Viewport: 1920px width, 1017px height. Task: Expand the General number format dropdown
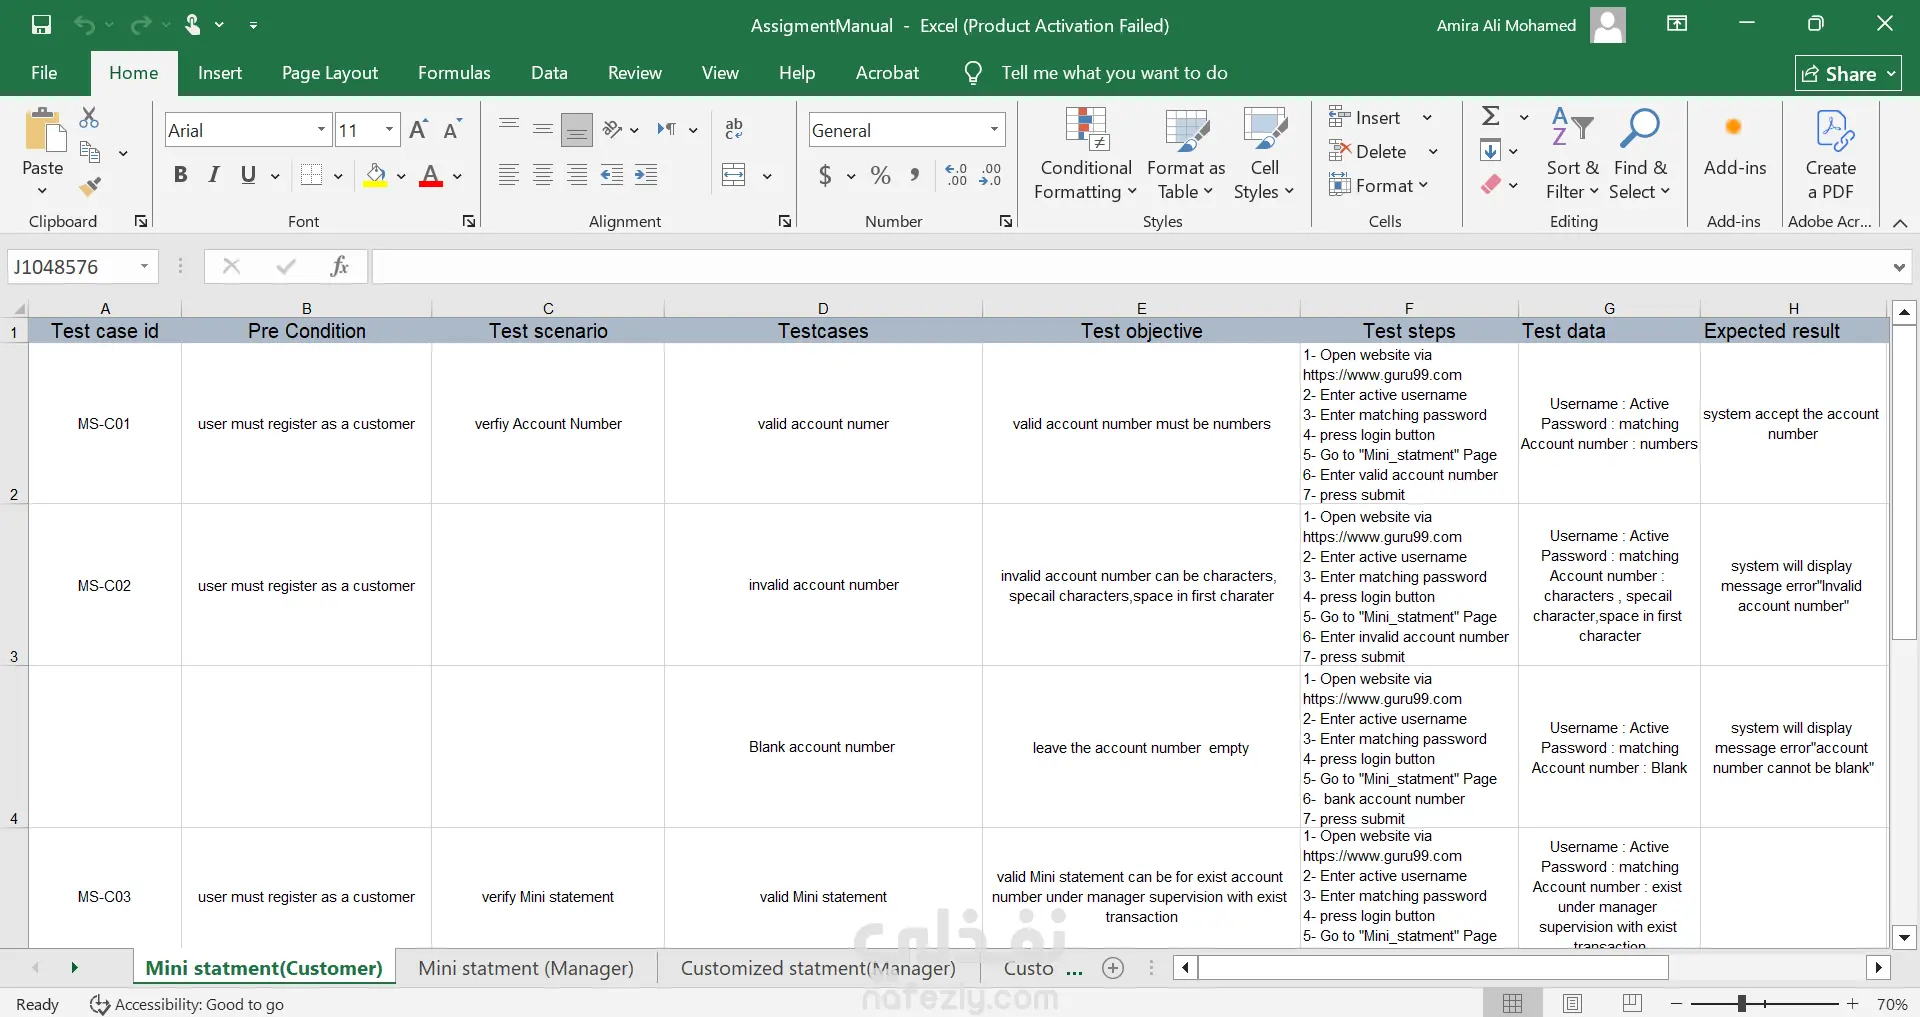[994, 130]
